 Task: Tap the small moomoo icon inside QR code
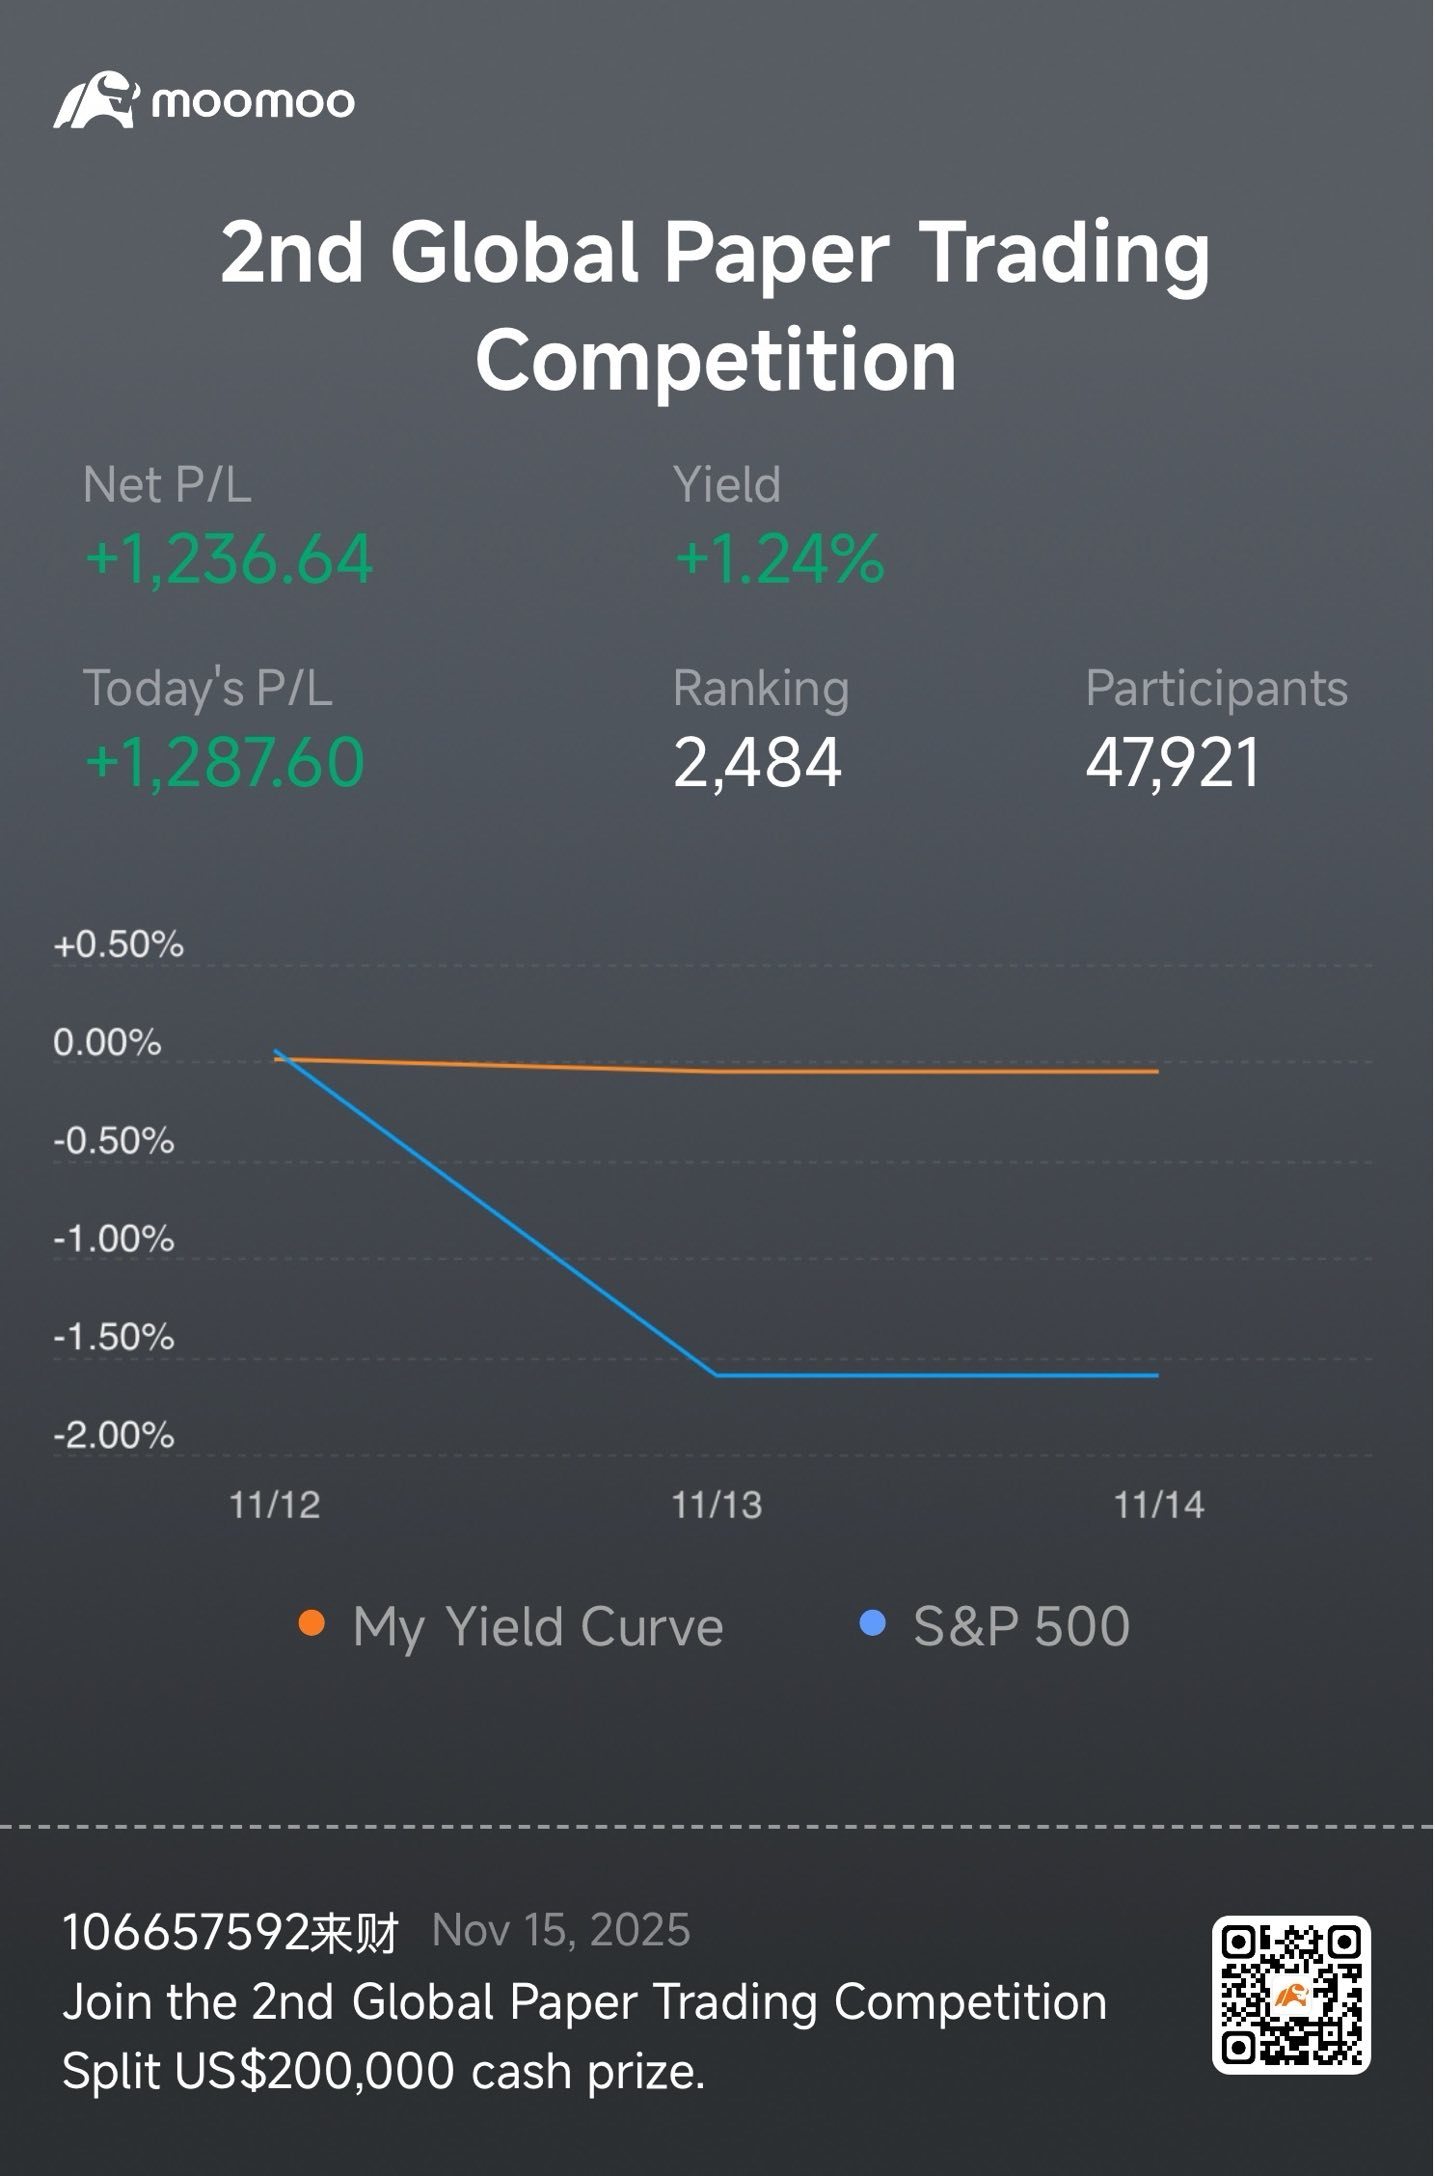tap(1291, 1996)
